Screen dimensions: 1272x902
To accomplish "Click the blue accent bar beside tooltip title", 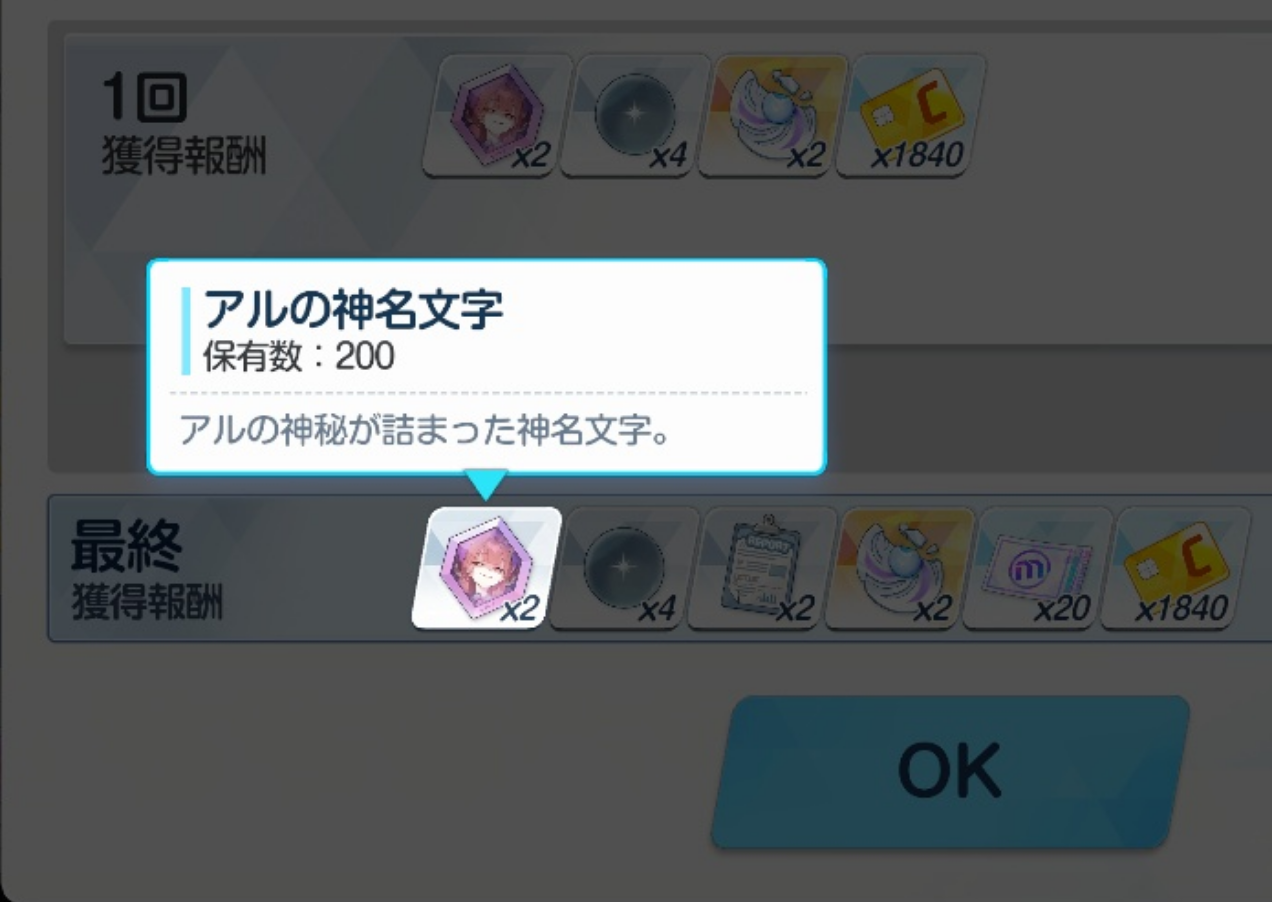I will pyautogui.click(x=186, y=330).
